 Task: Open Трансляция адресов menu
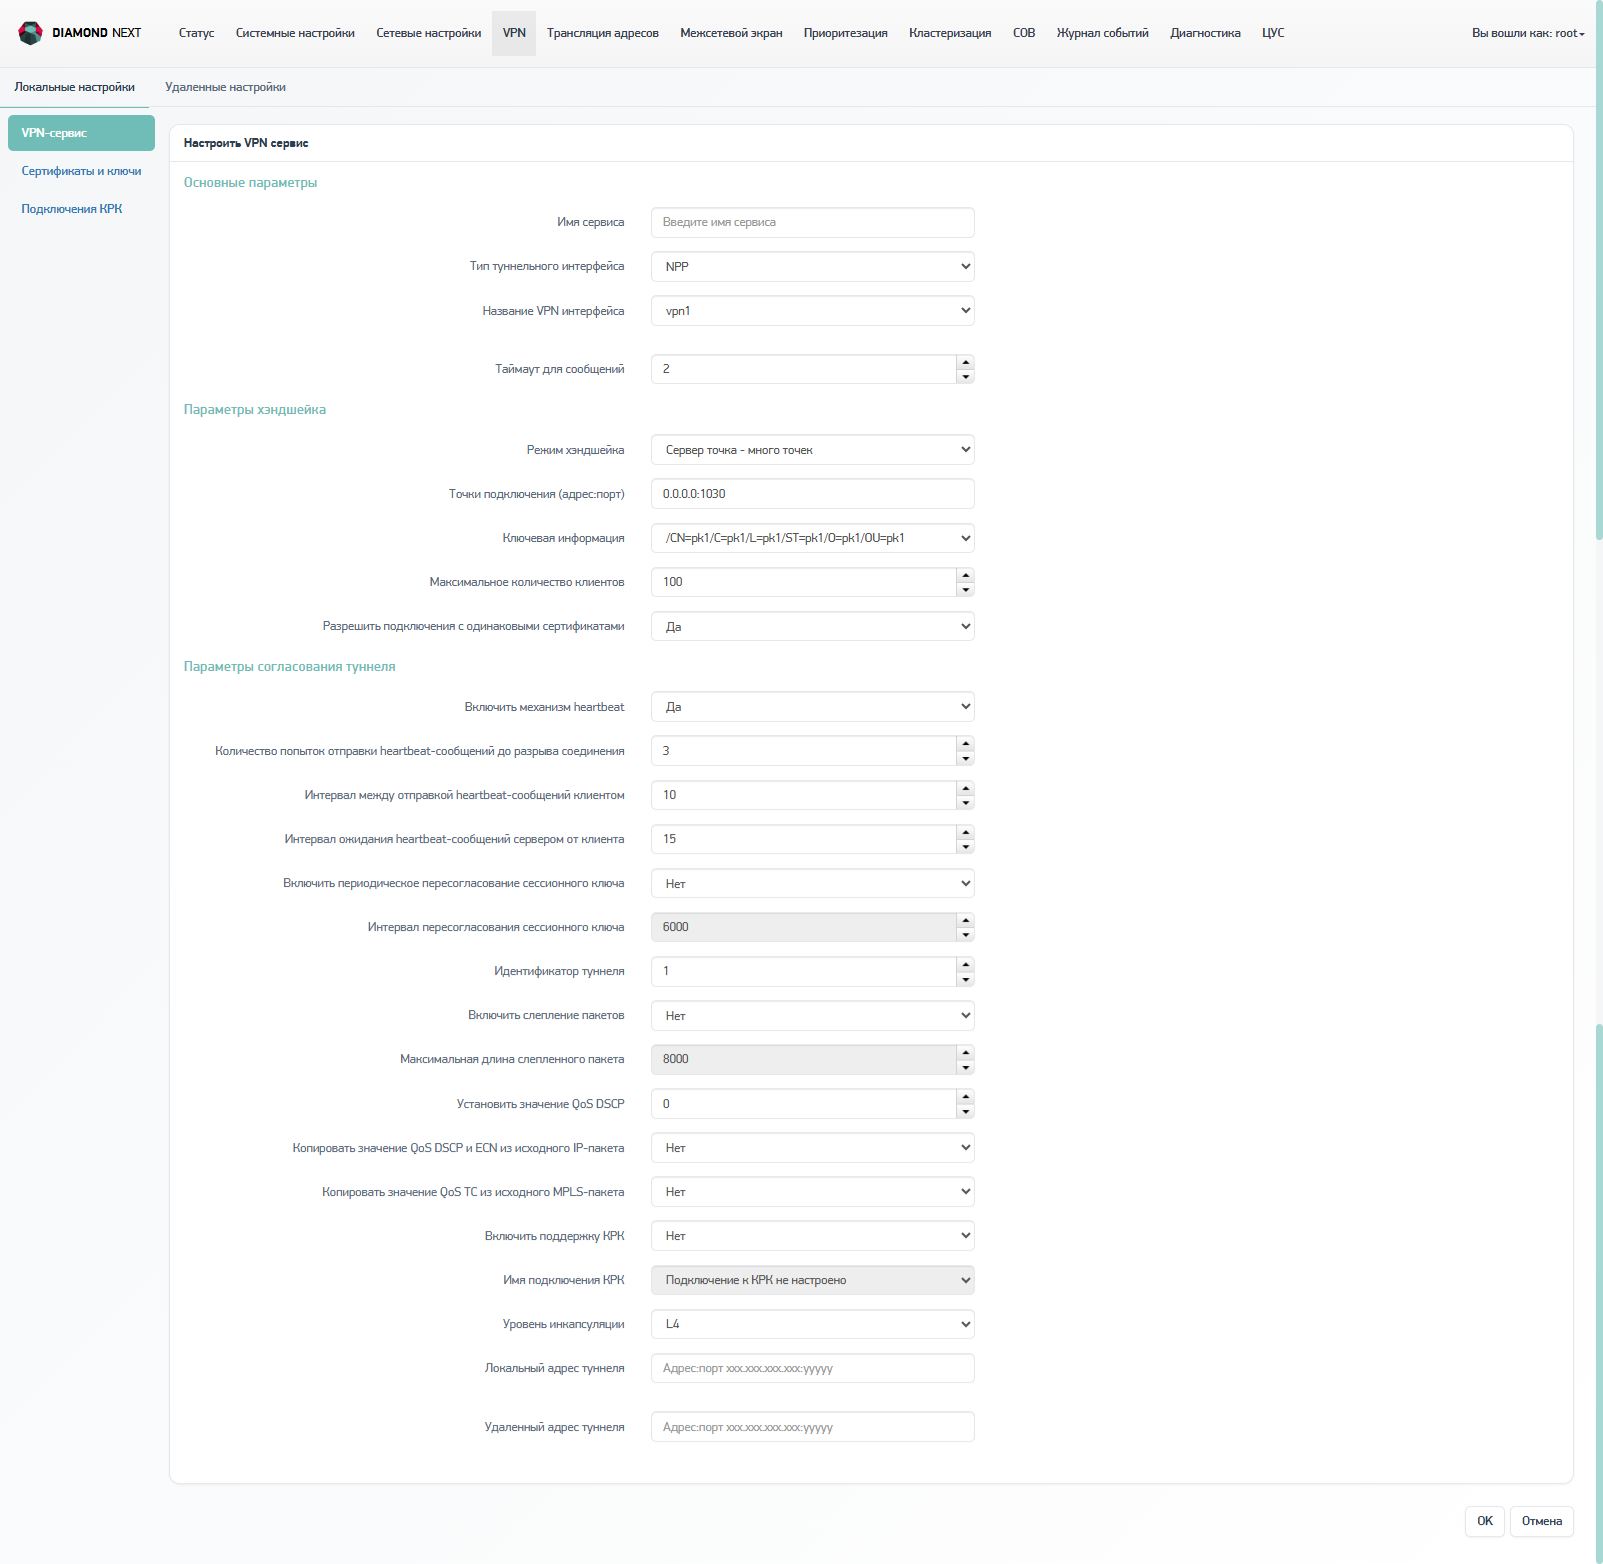[x=602, y=33]
